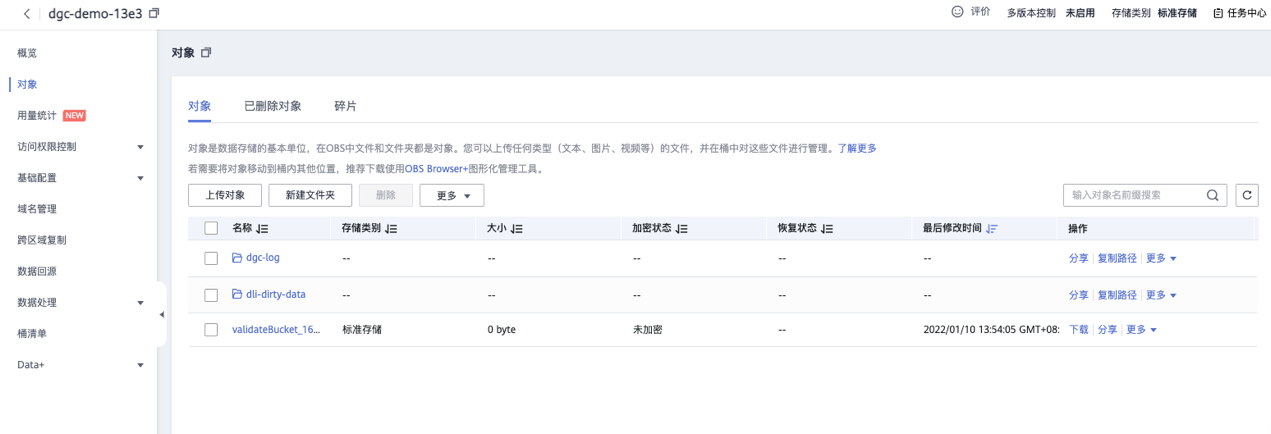Toggle the select-all header checkbox

click(x=211, y=229)
